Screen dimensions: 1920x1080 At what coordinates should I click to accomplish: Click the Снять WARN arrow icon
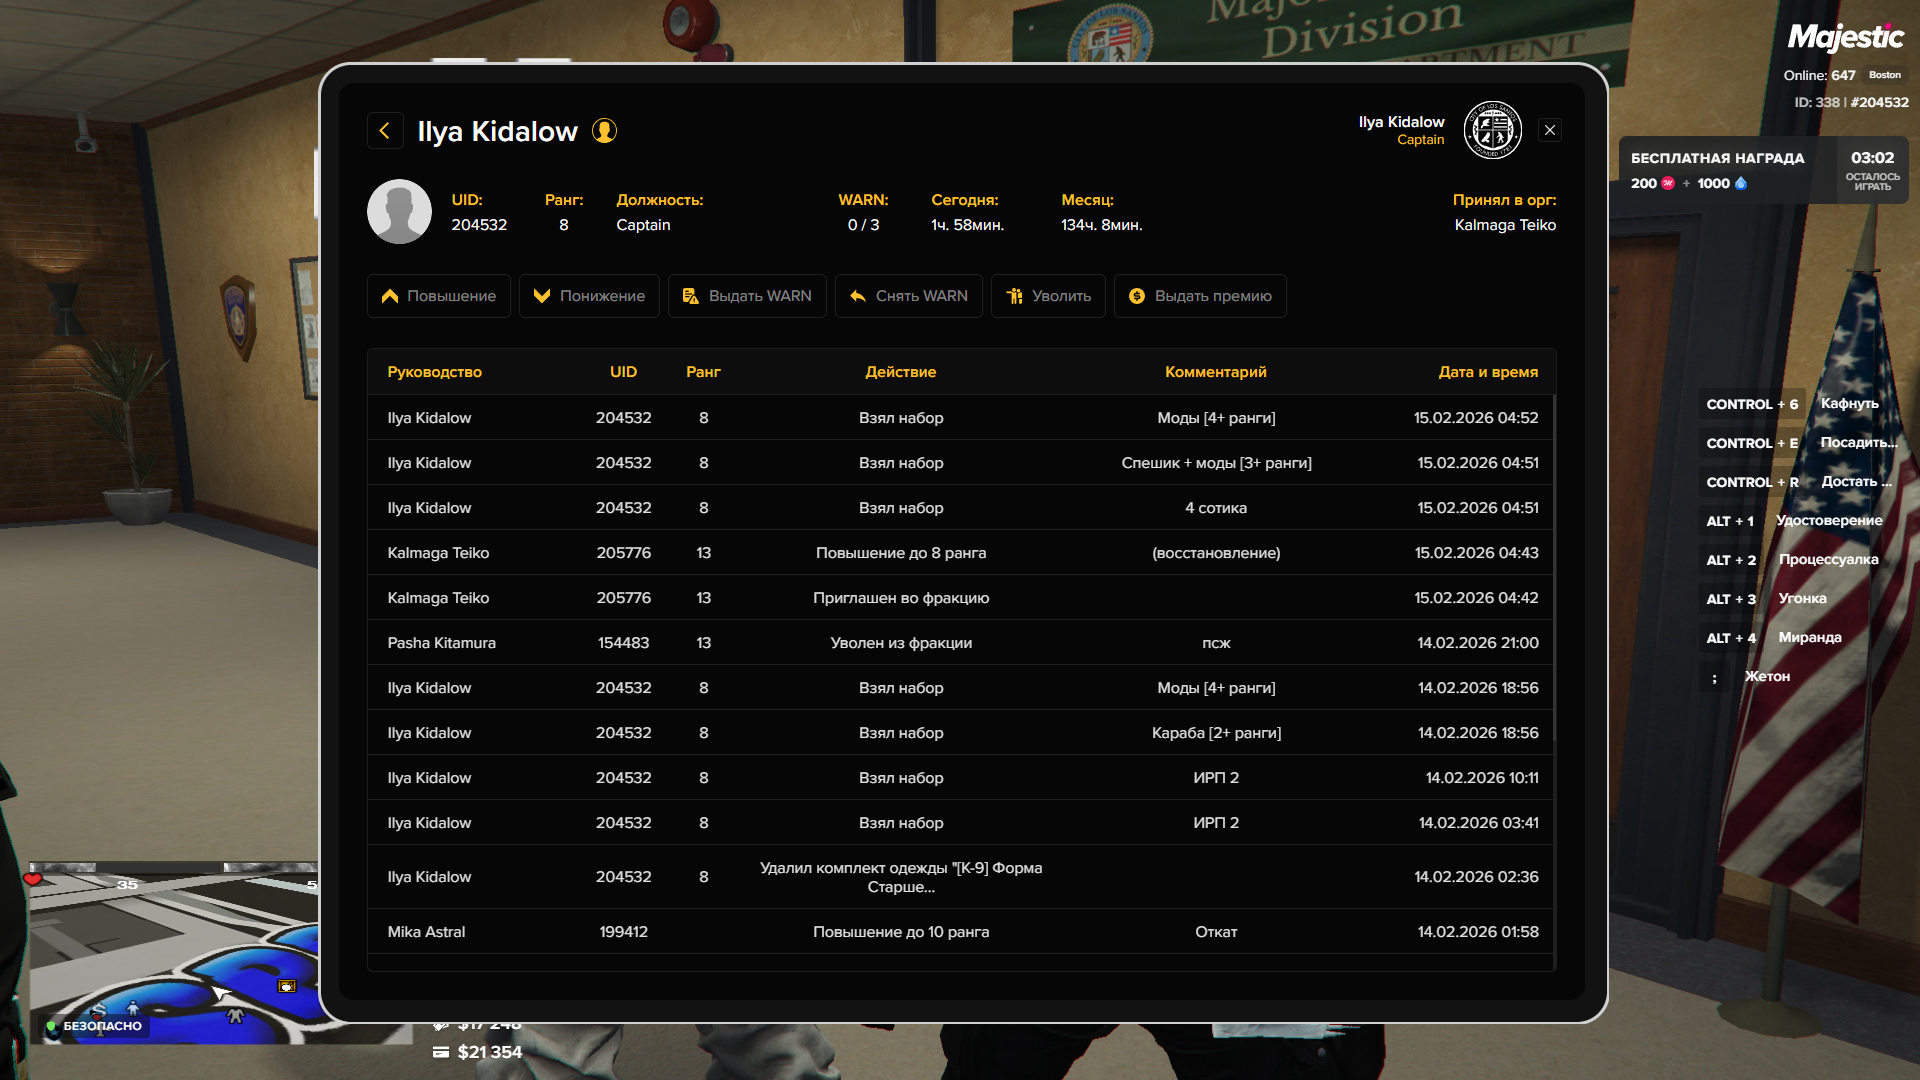[x=857, y=296]
